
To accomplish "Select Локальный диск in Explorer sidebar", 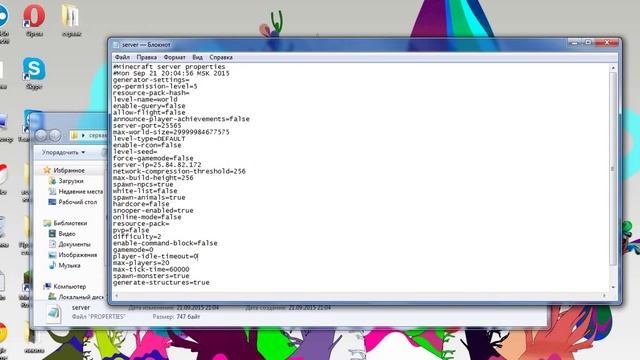I will click(x=81, y=297).
